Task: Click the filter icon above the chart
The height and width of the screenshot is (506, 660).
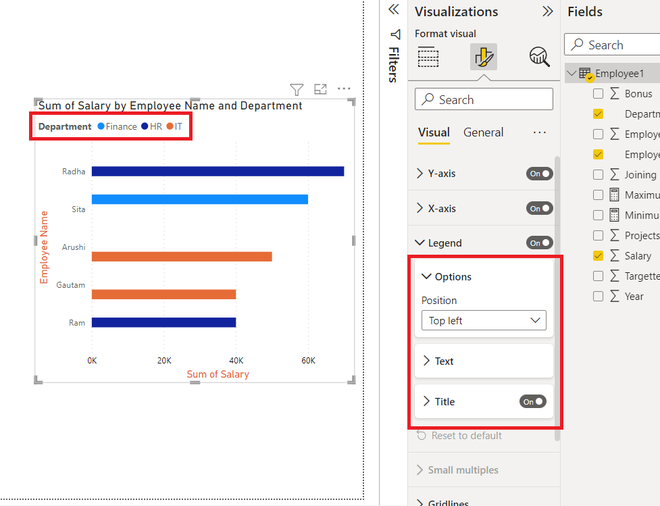Action: pyautogui.click(x=296, y=89)
